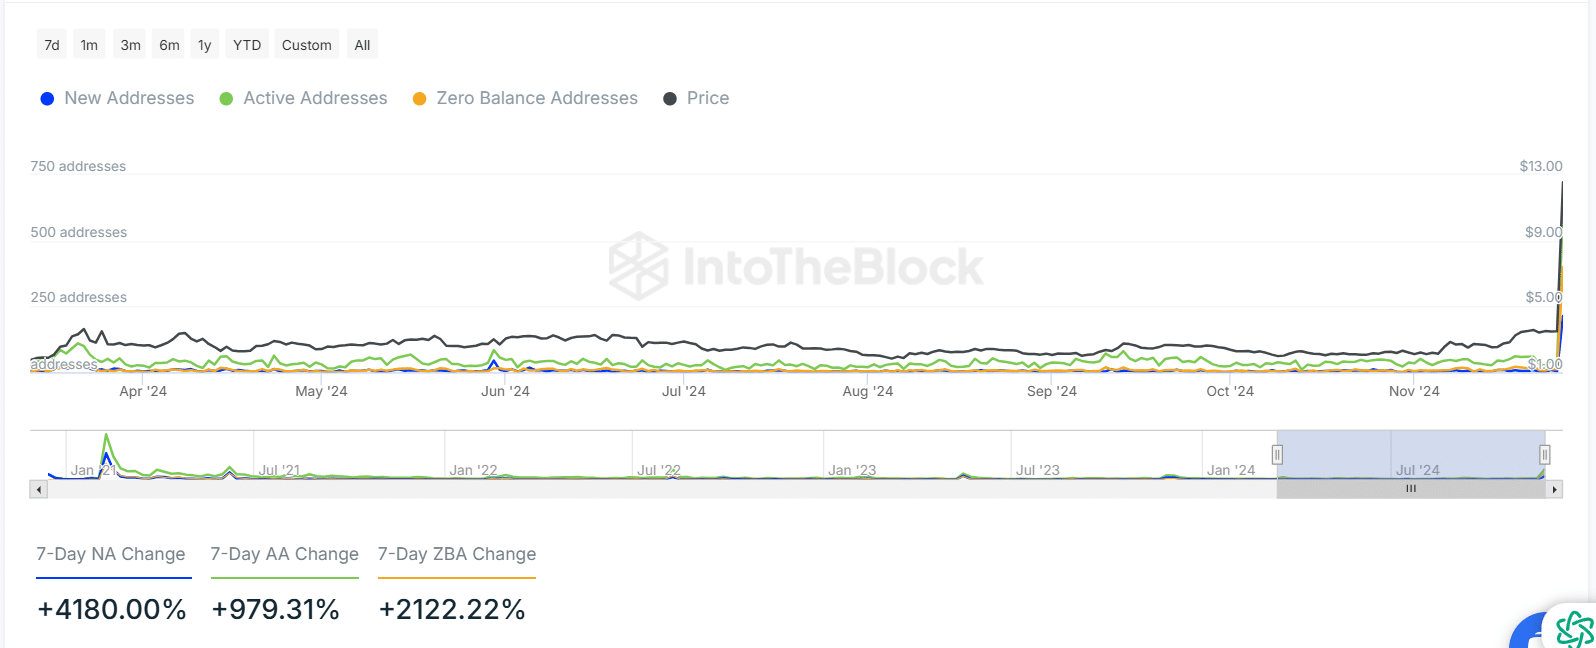This screenshot has height=648, width=1596.
Task: Click the green chat icon at bottom right
Action: point(1574,629)
